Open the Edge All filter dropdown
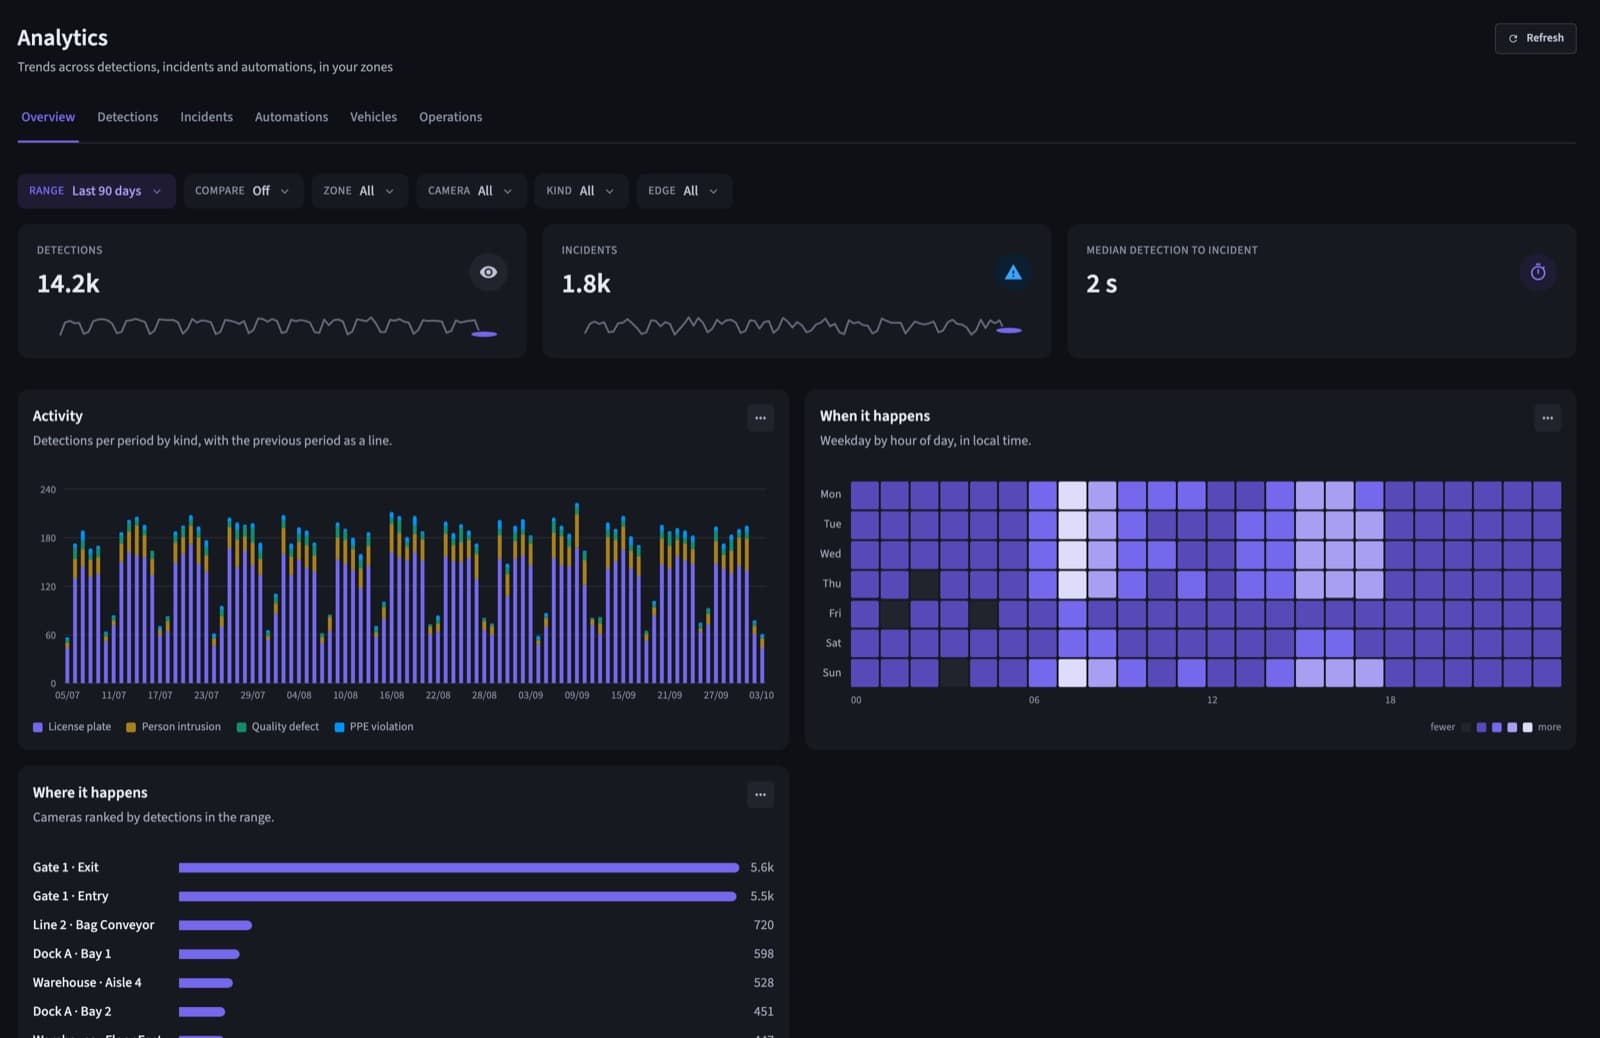 [x=684, y=191]
